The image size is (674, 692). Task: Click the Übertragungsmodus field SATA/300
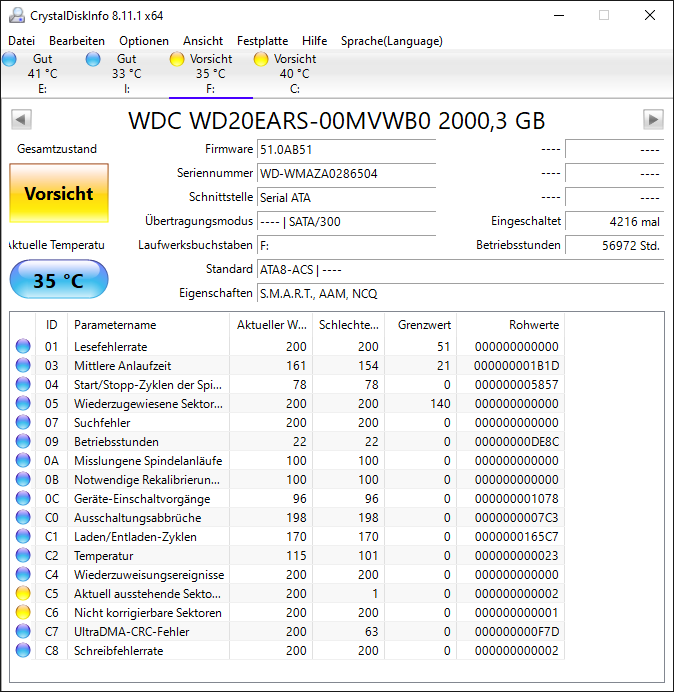[346, 221]
